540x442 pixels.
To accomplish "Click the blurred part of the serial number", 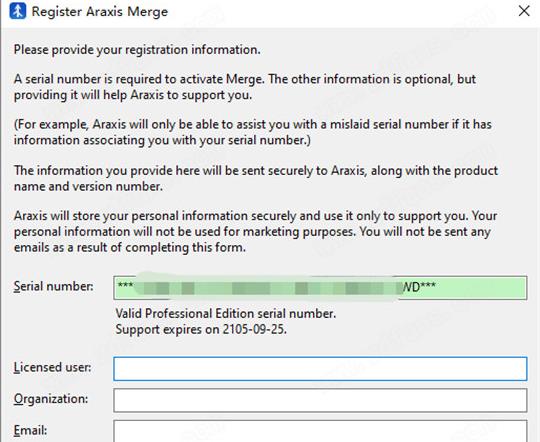I will click(x=265, y=288).
